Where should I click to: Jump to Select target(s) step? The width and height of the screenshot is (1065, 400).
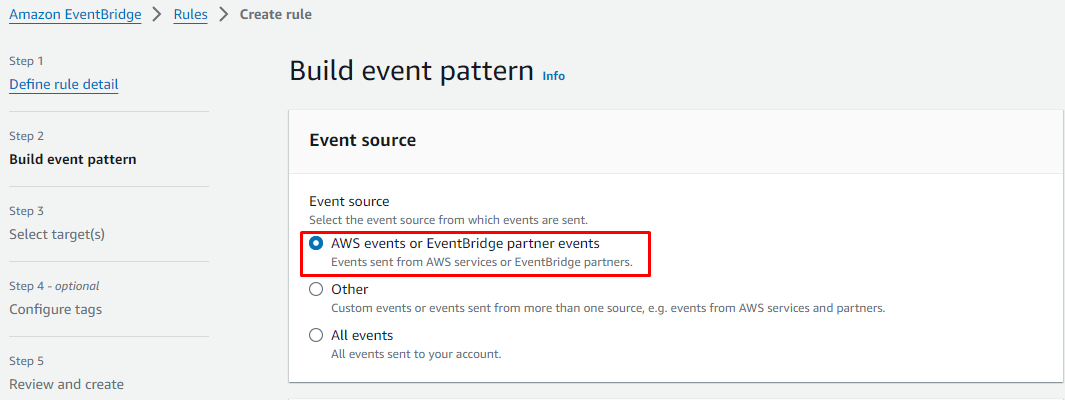click(x=57, y=234)
